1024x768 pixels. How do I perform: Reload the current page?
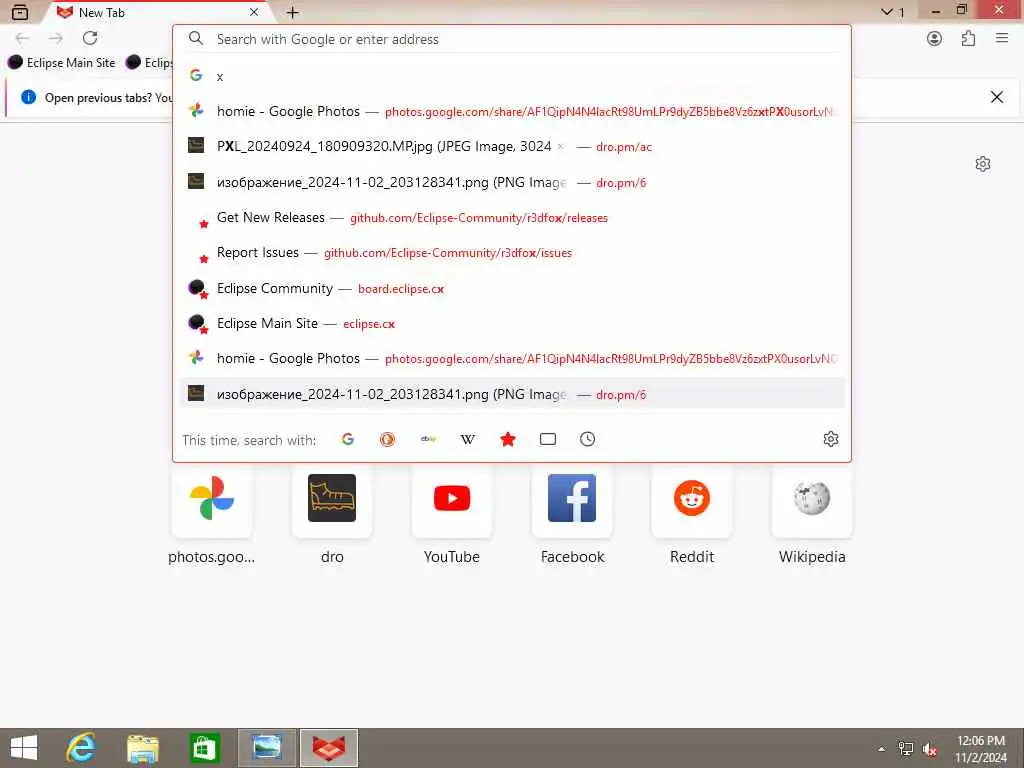90,39
